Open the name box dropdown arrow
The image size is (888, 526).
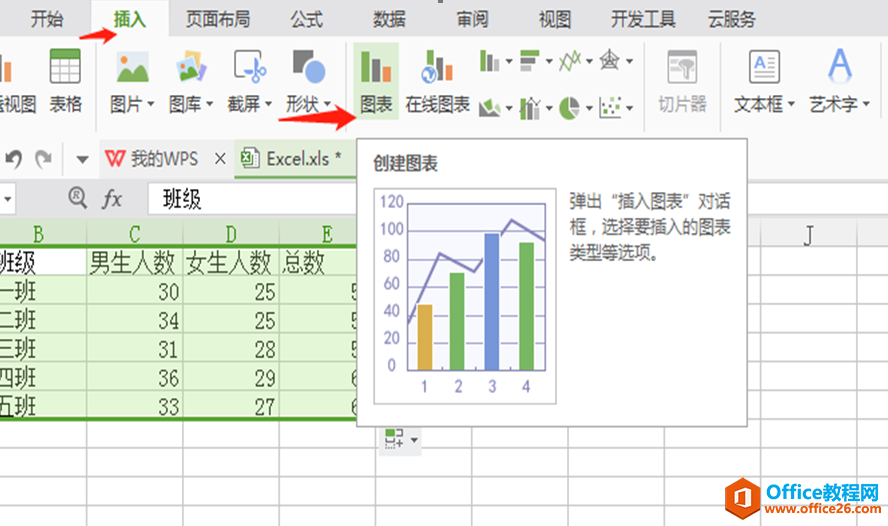(8, 199)
